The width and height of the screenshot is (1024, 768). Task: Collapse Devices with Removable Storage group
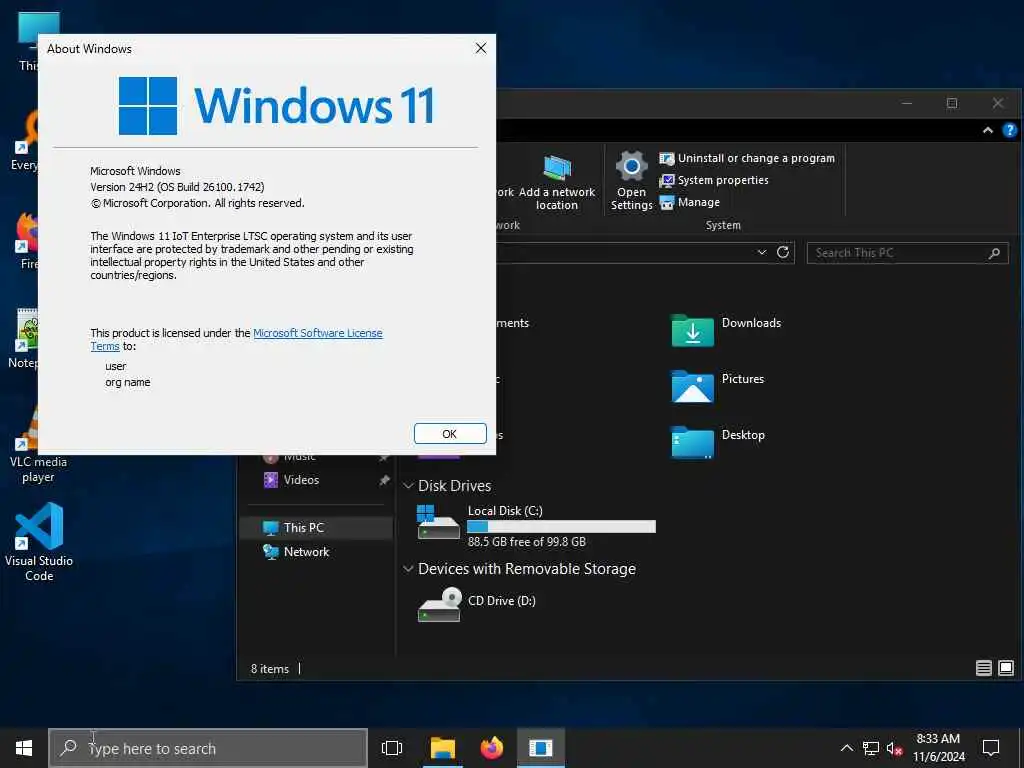(x=408, y=569)
